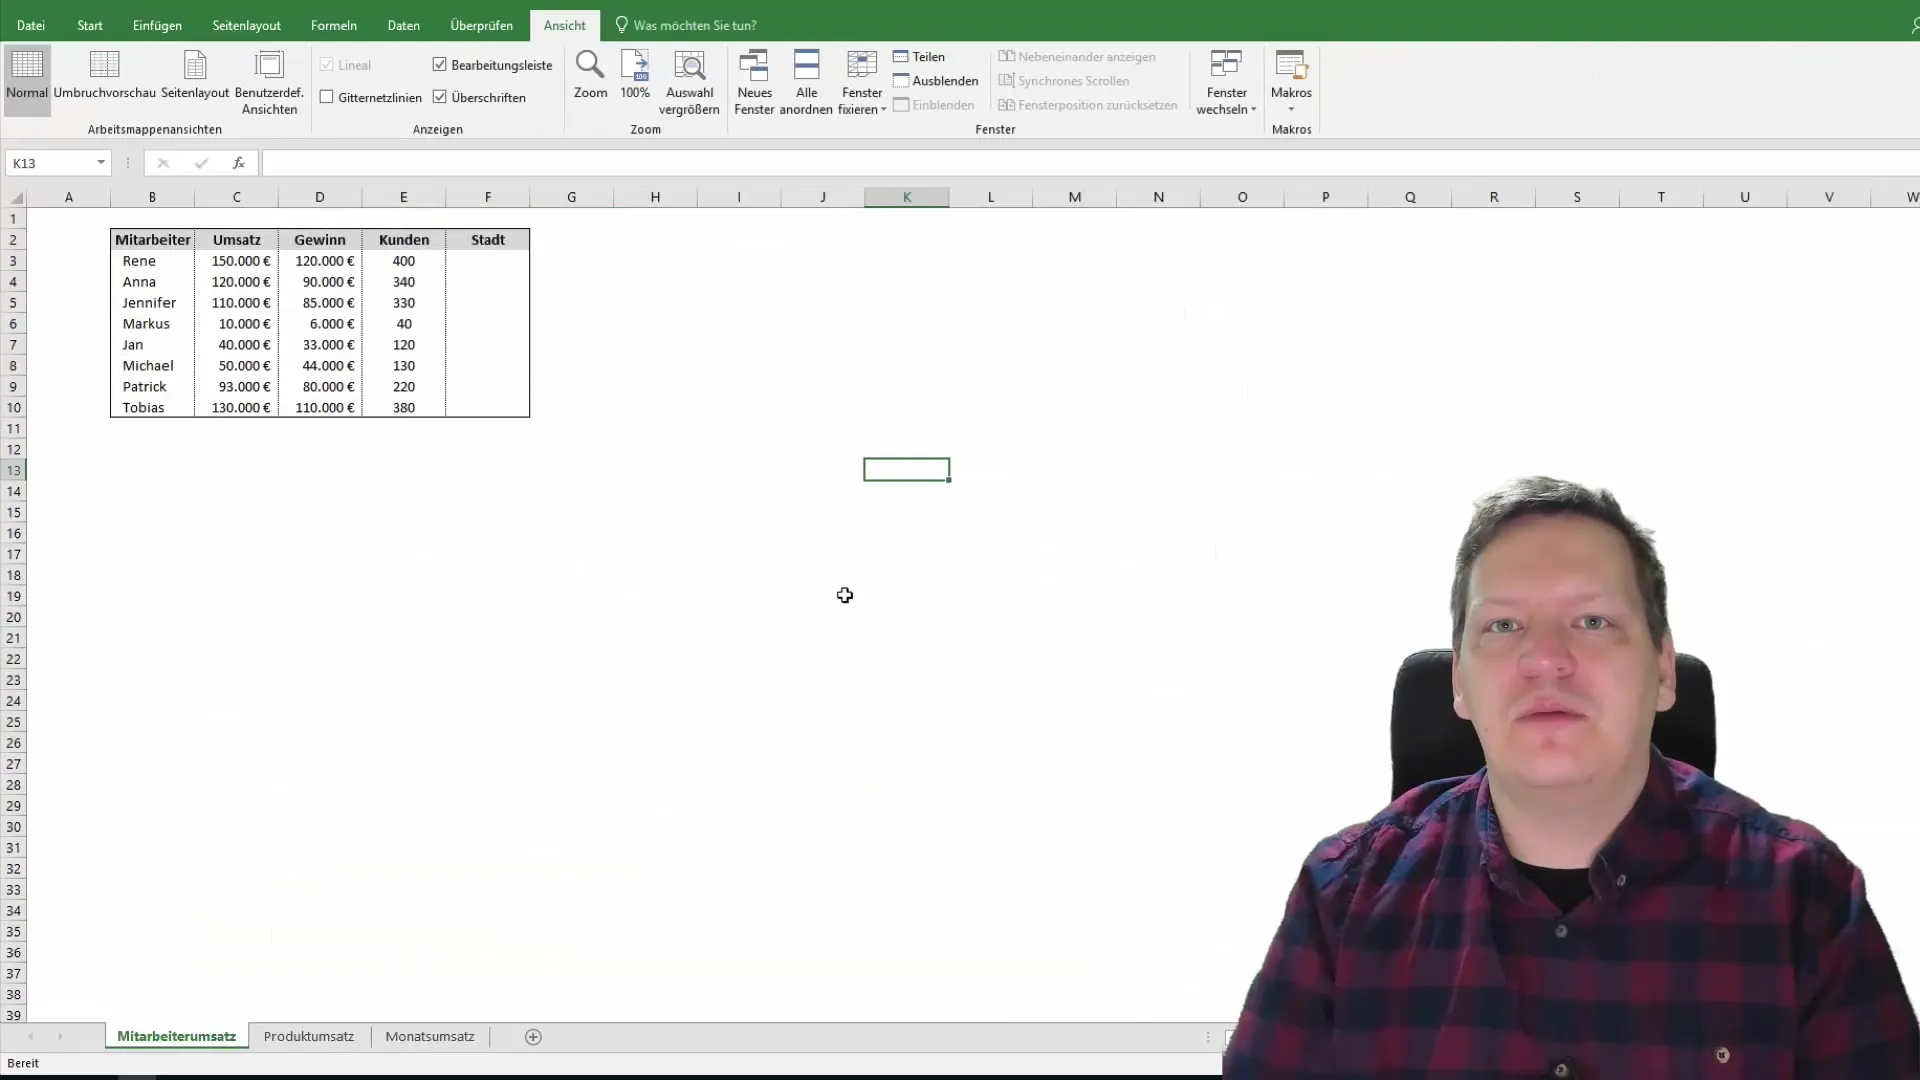1920x1080 pixels.
Task: Enable the Gitternetzlinien checkbox
Action: (326, 97)
